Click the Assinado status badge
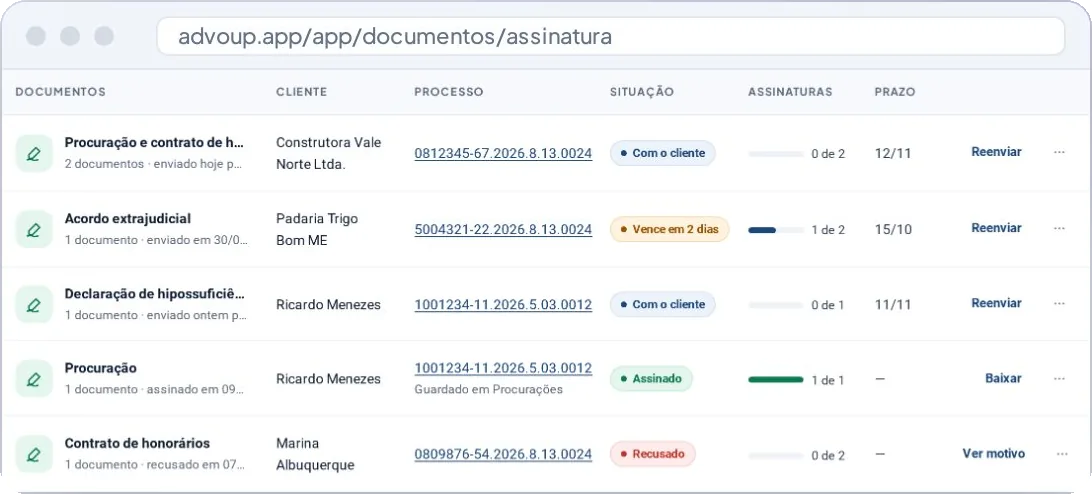The height and width of the screenshot is (494, 1092). pos(651,378)
